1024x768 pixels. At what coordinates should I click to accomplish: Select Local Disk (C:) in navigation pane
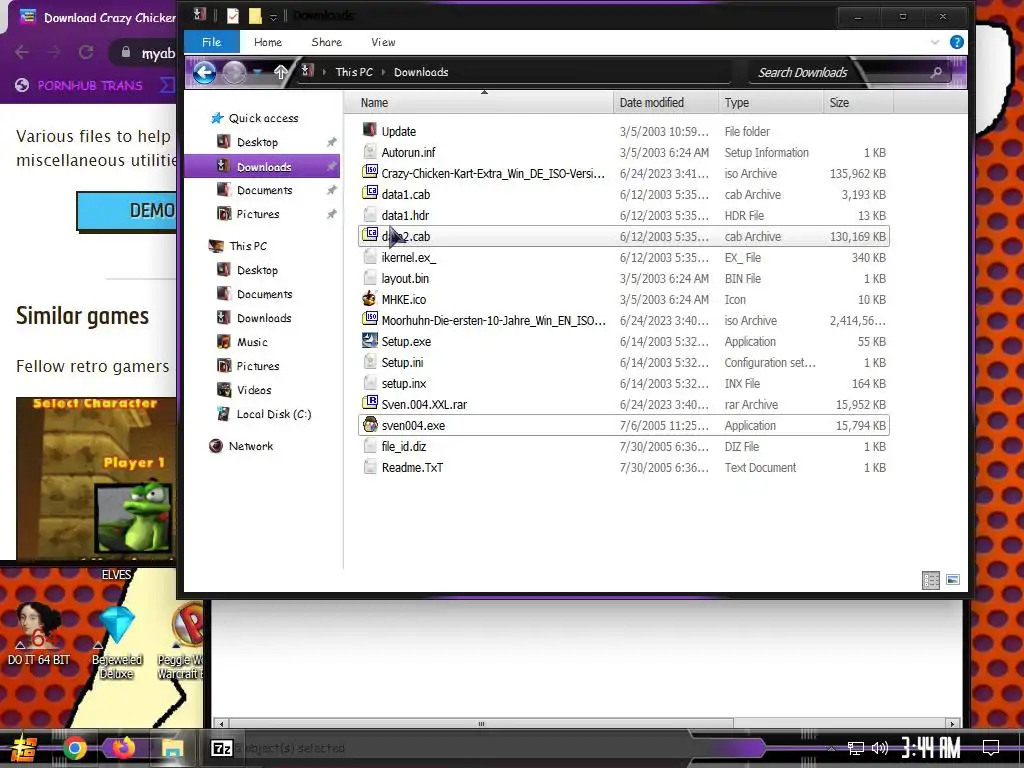tap(273, 414)
